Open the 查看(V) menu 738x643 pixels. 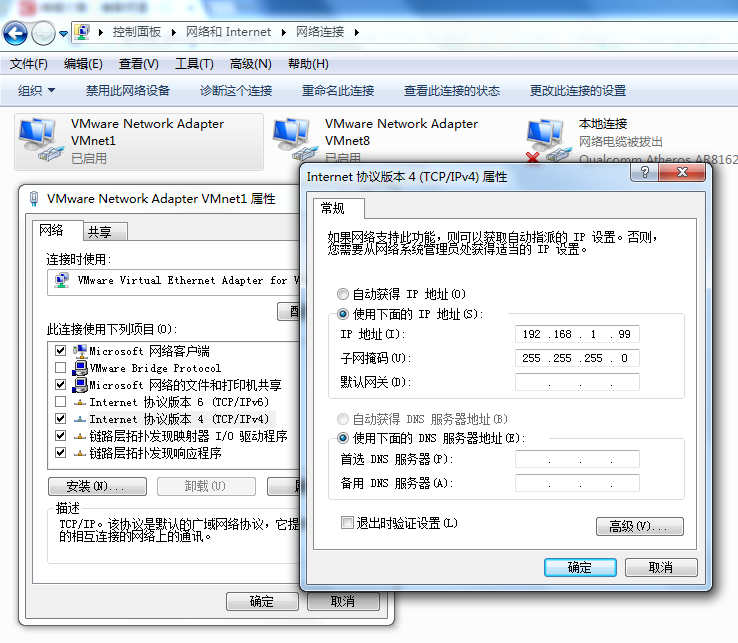(x=139, y=64)
